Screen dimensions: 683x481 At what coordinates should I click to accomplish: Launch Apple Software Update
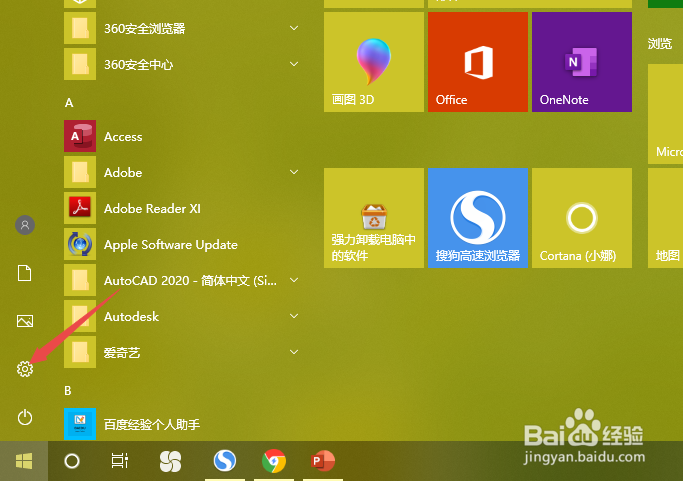pyautogui.click(x=181, y=244)
